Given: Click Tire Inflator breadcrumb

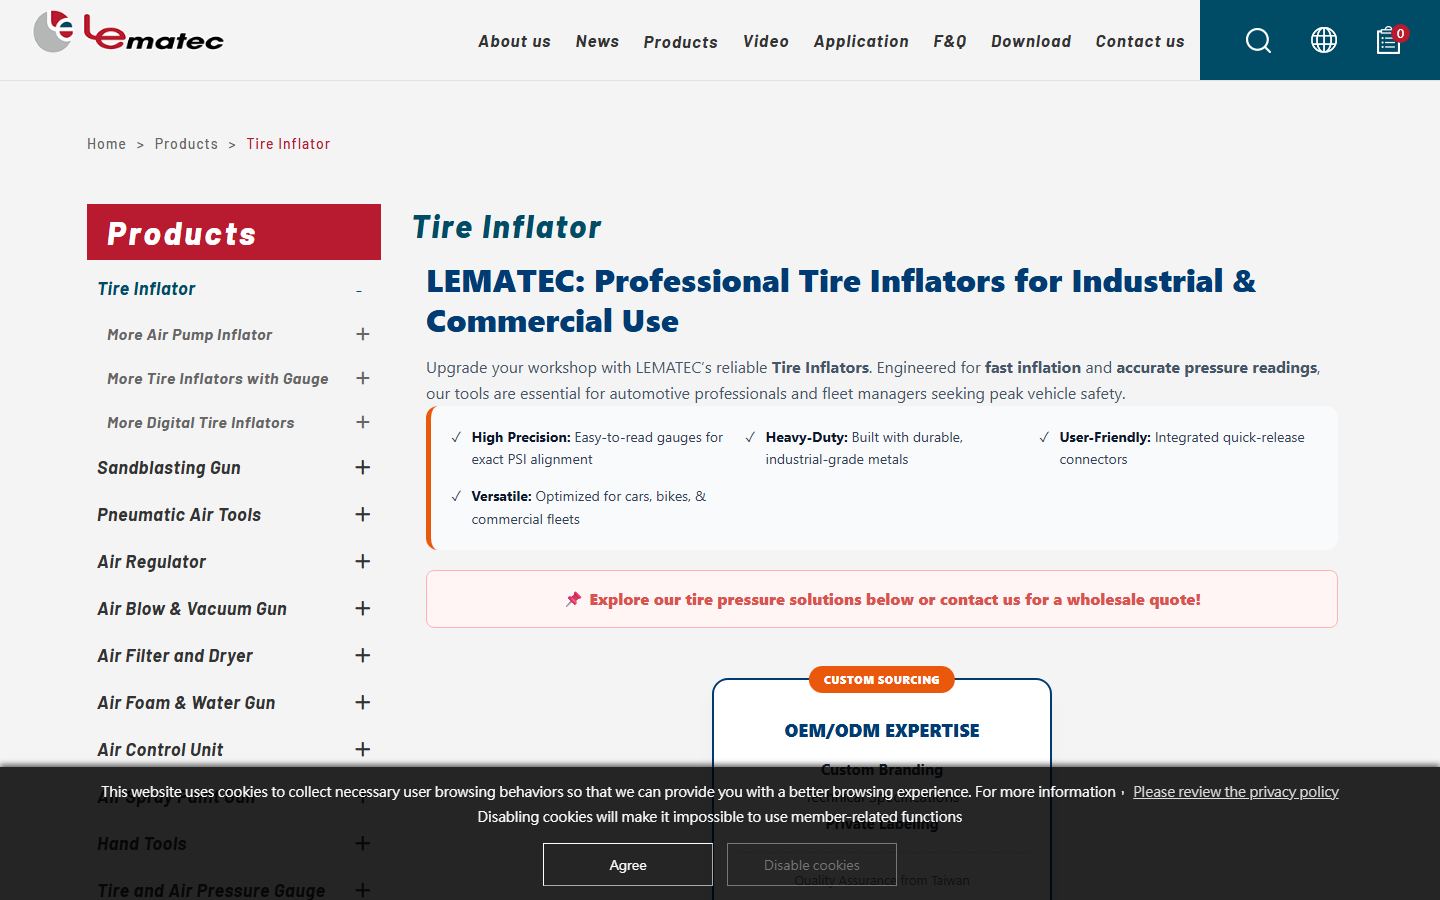Looking at the screenshot, I should [x=288, y=144].
